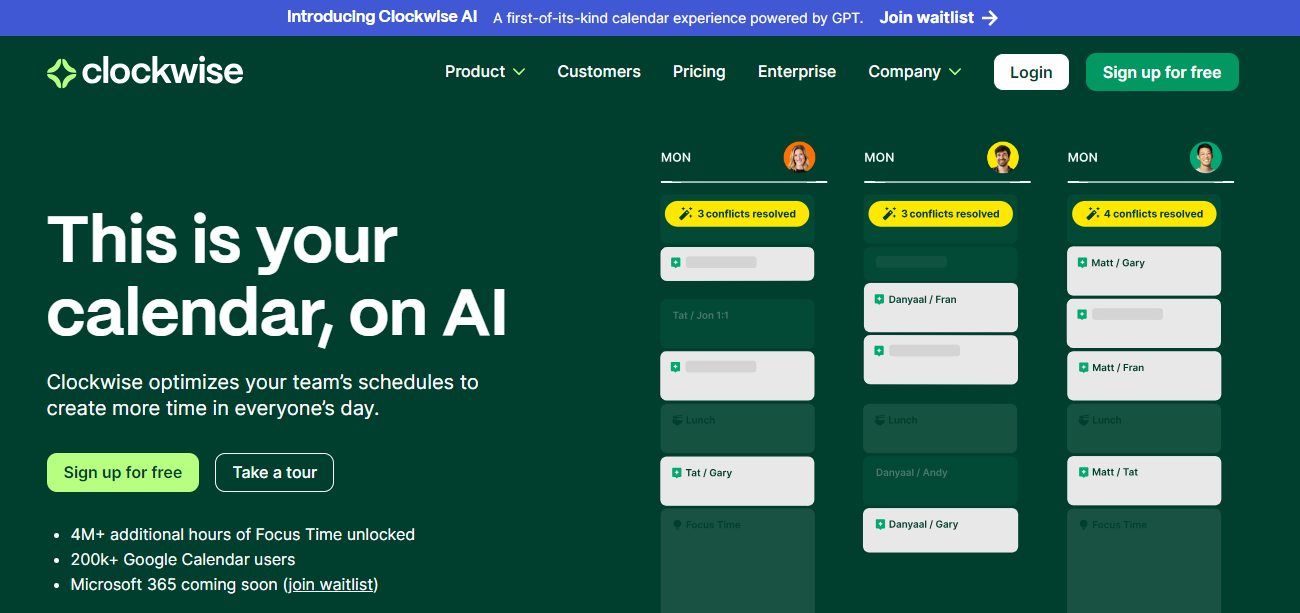Click the 4M+ additional hours bullet text
This screenshot has width=1300, height=613.
[243, 534]
